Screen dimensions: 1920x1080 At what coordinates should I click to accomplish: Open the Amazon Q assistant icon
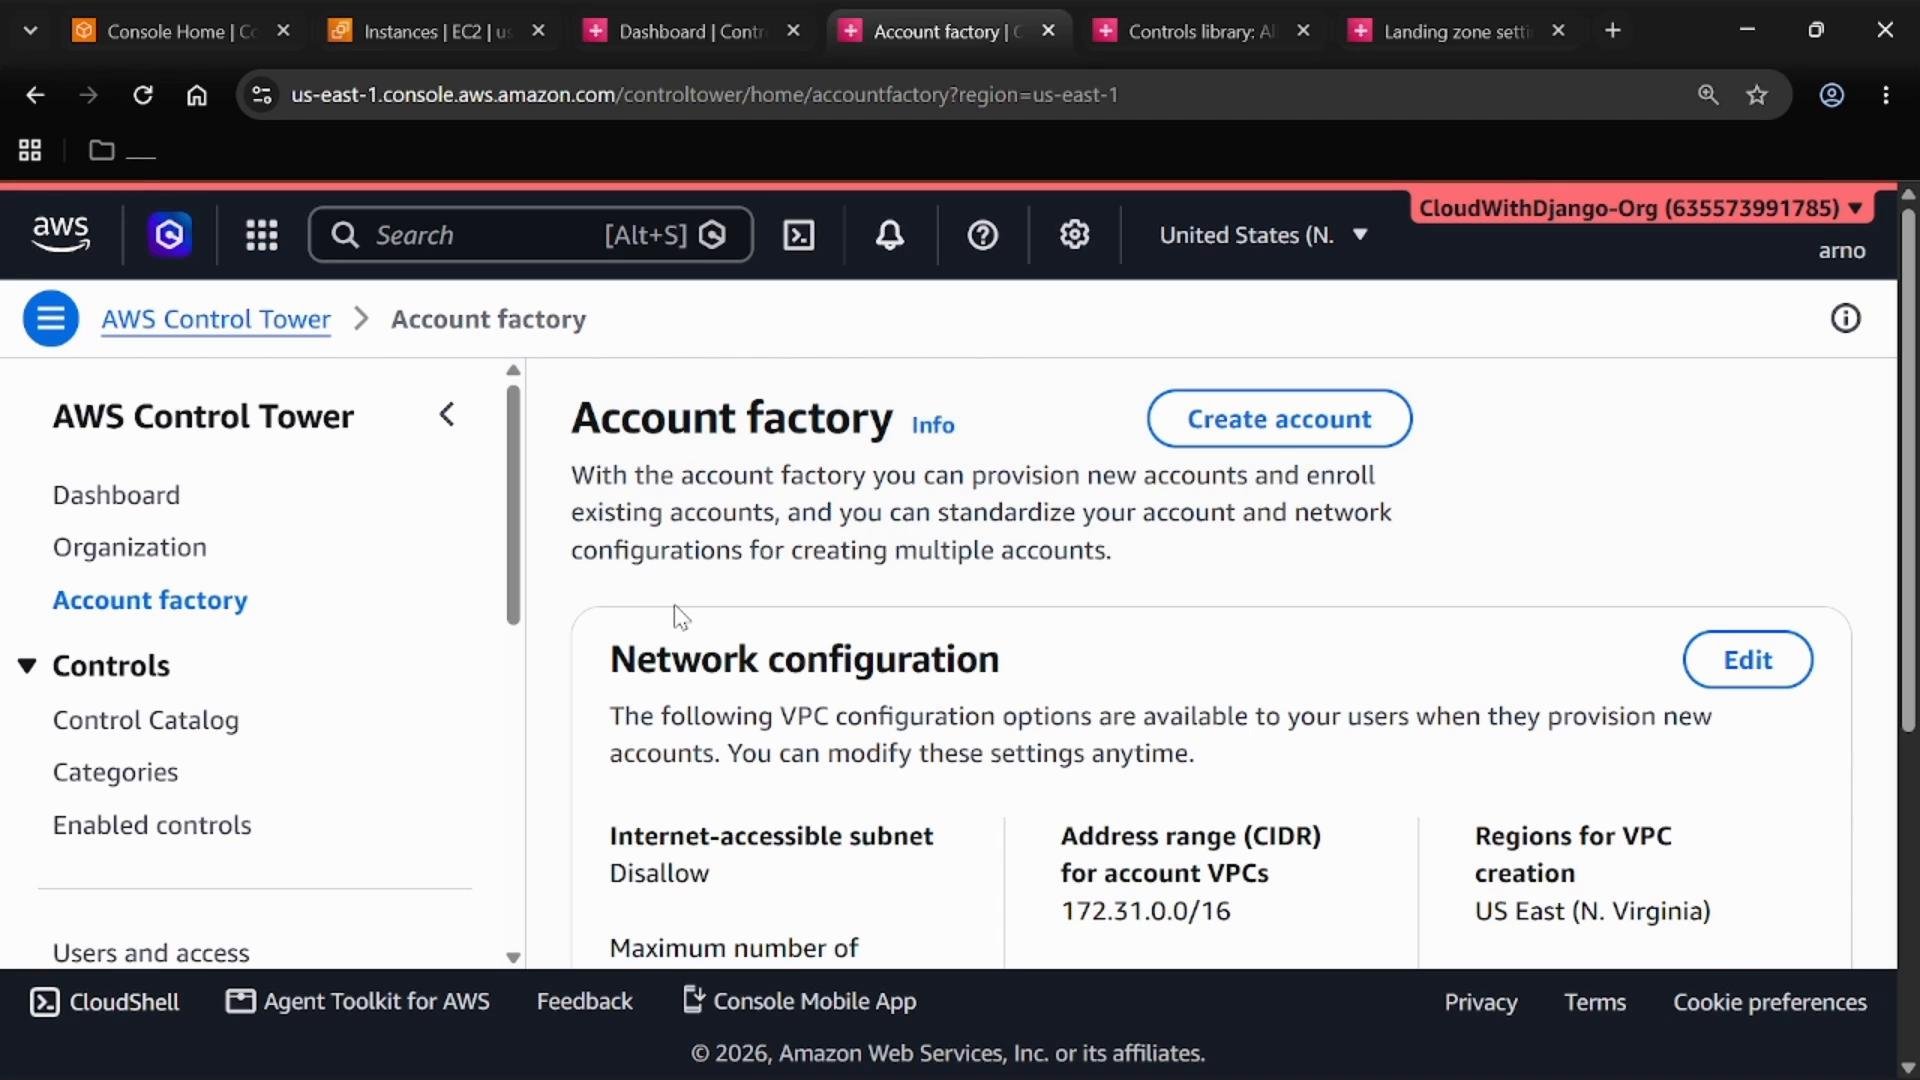(170, 235)
